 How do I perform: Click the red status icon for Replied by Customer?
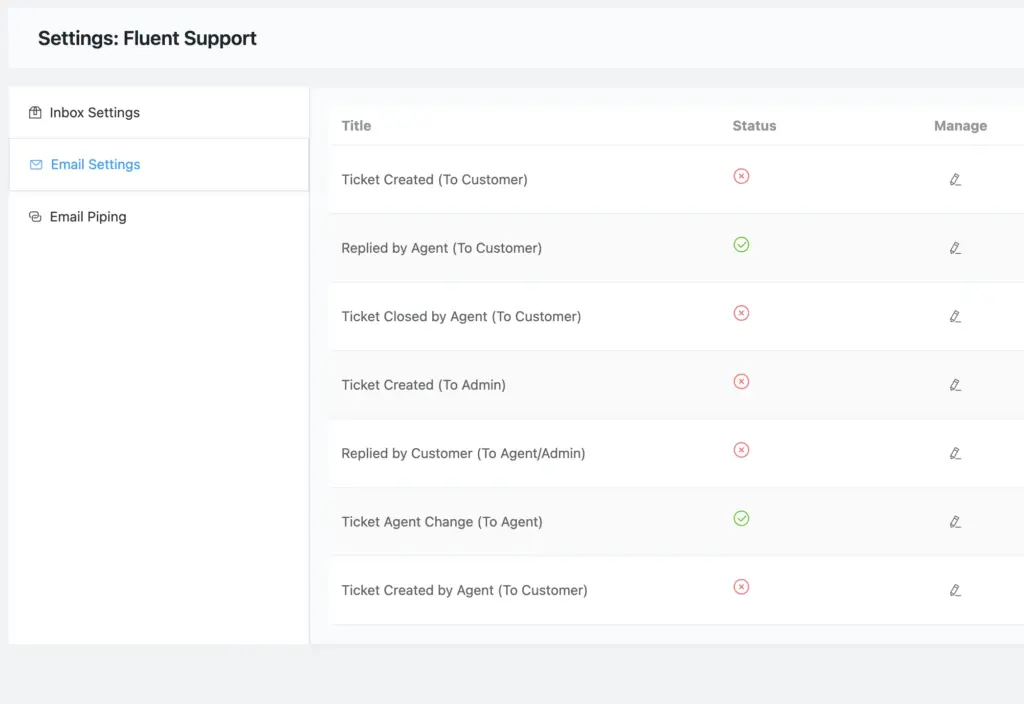click(x=741, y=450)
